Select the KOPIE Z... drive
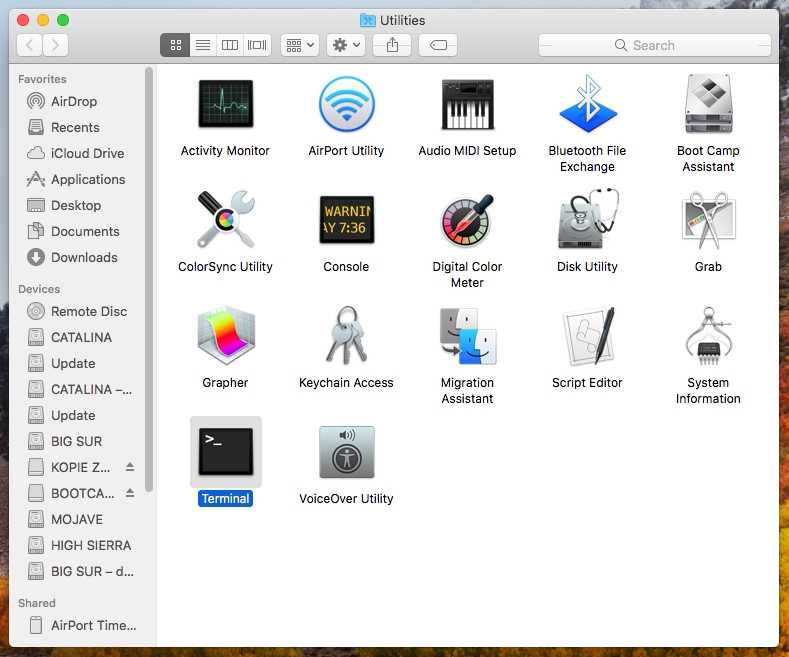The width and height of the screenshot is (789, 657). pyautogui.click(x=69, y=467)
